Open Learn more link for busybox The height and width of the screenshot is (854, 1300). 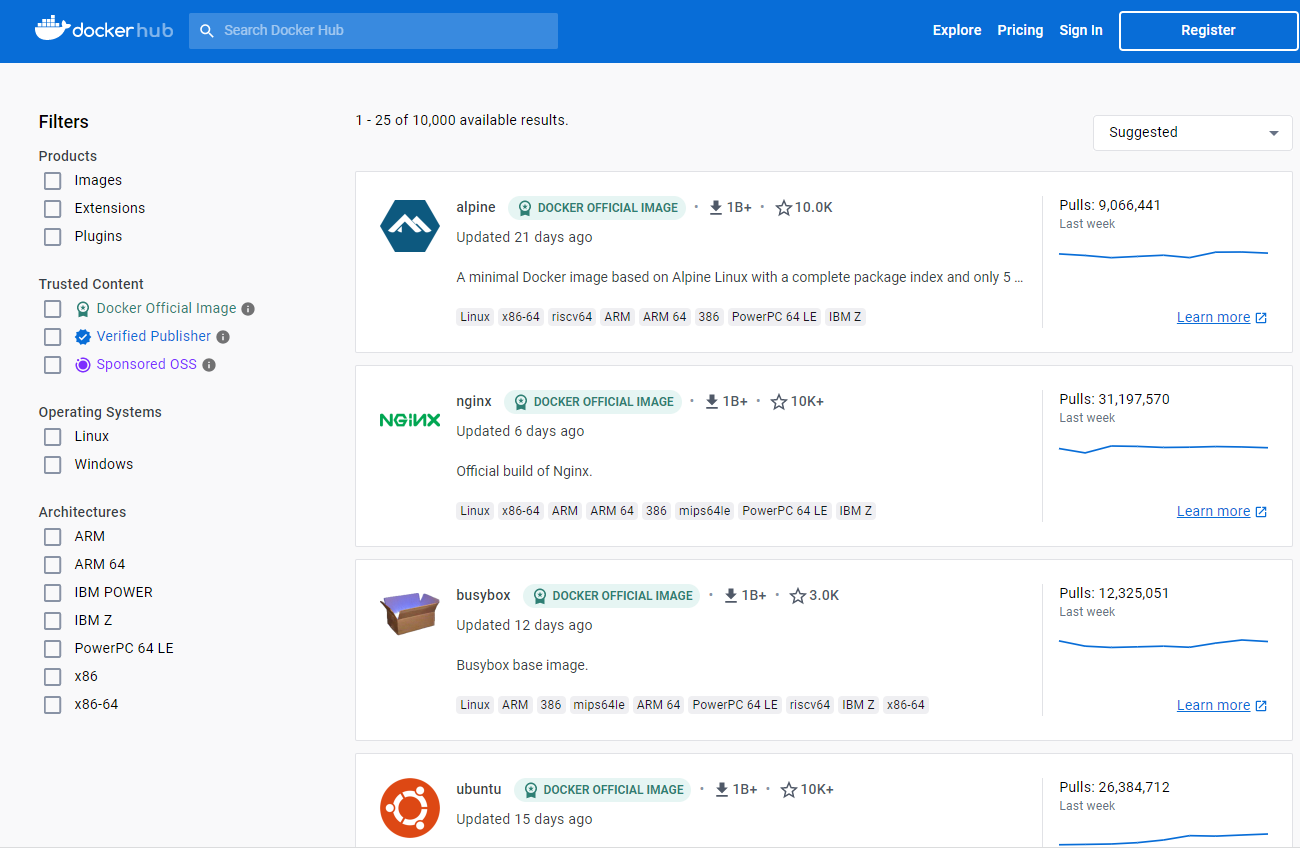pyautogui.click(x=1213, y=706)
